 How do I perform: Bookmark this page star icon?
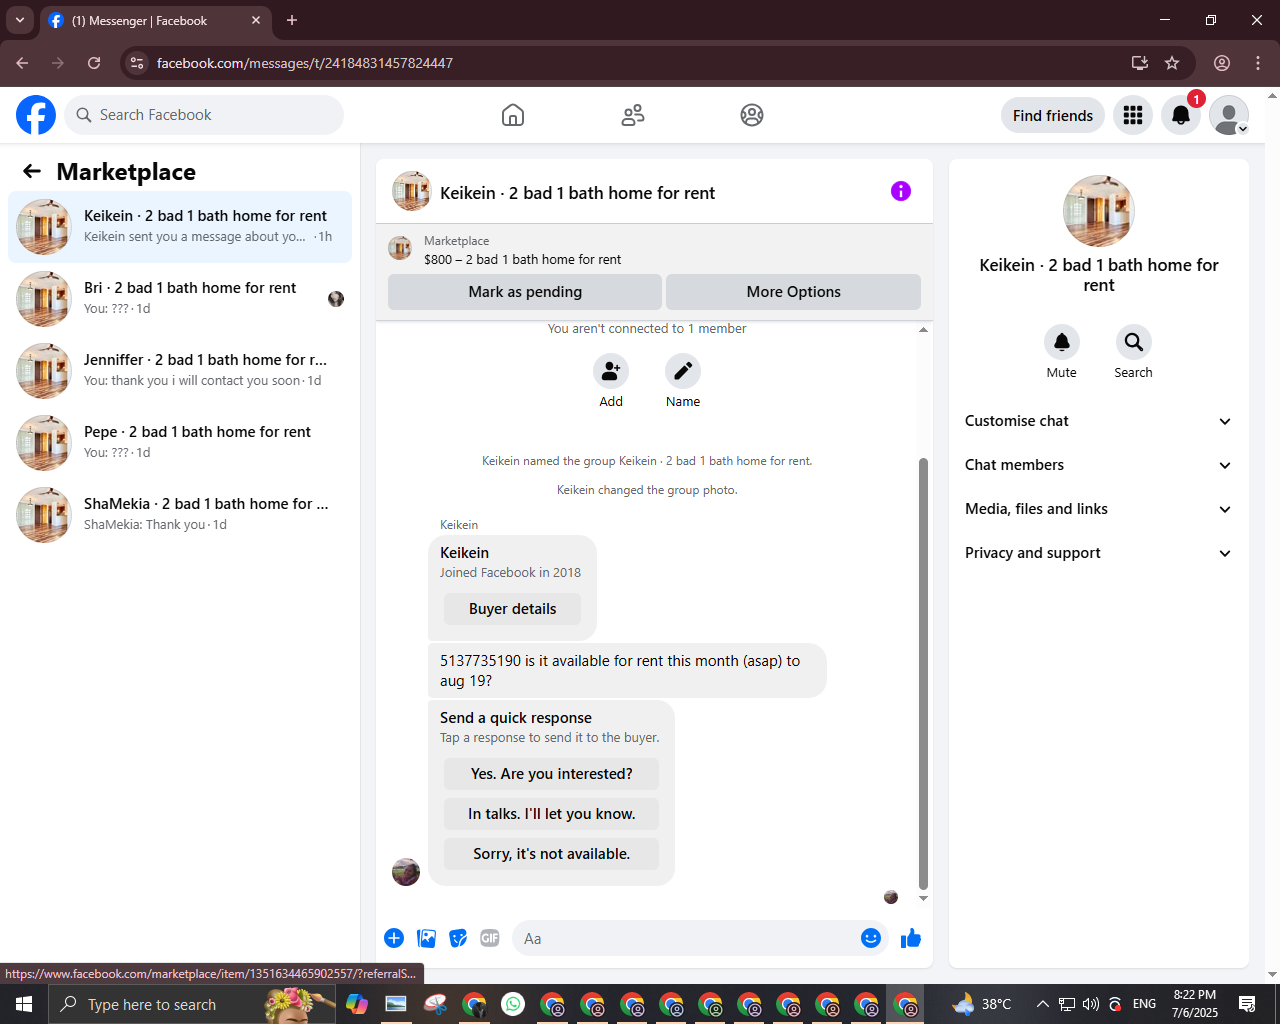pos(1172,63)
